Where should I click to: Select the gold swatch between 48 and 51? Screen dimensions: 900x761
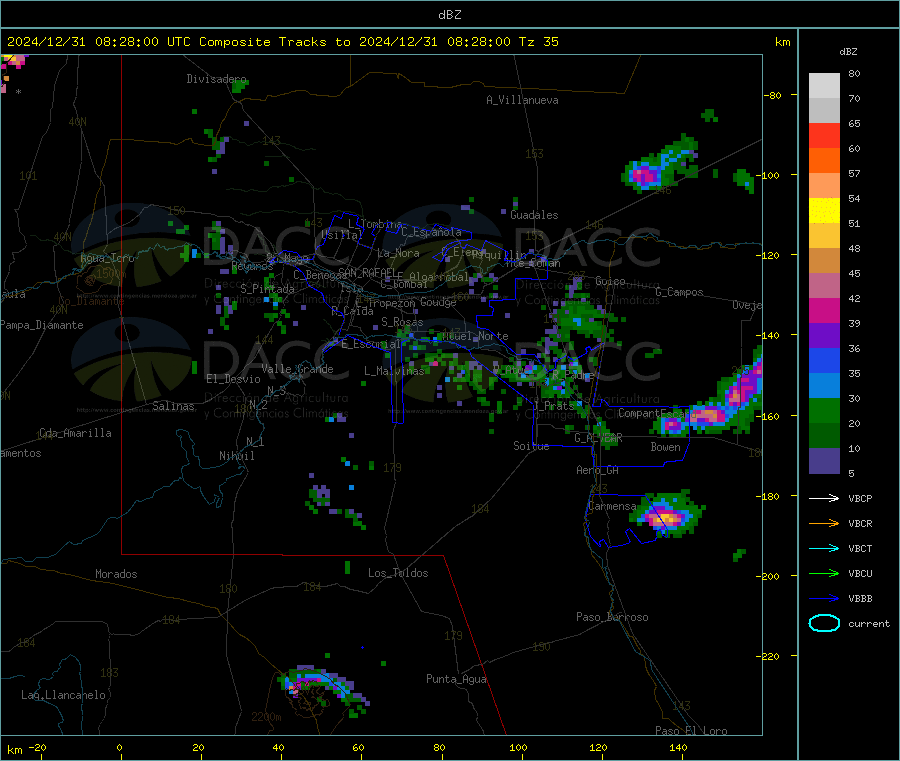[x=824, y=235]
